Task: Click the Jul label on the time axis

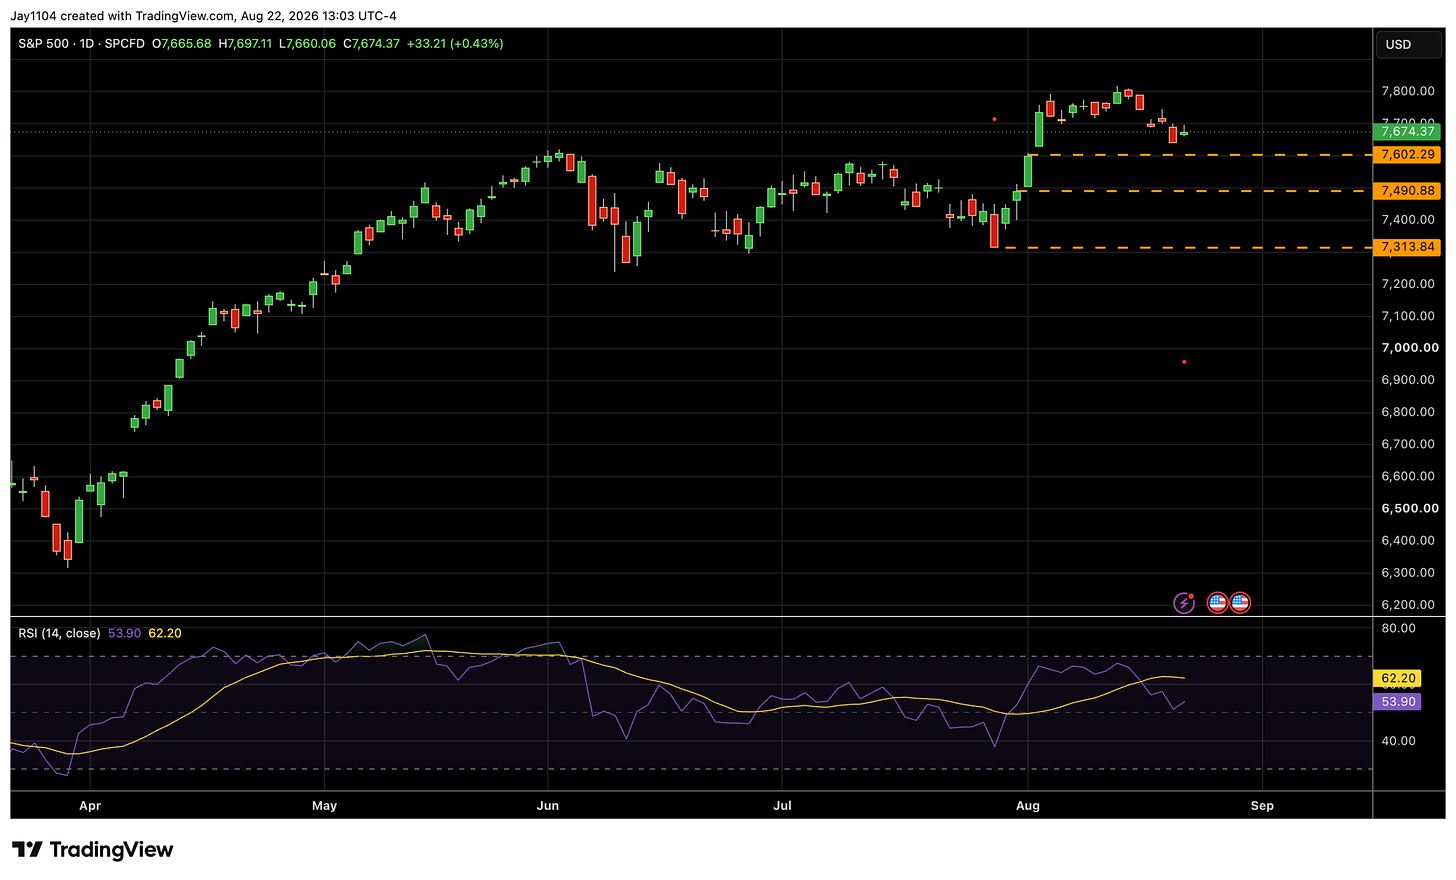Action: click(782, 806)
